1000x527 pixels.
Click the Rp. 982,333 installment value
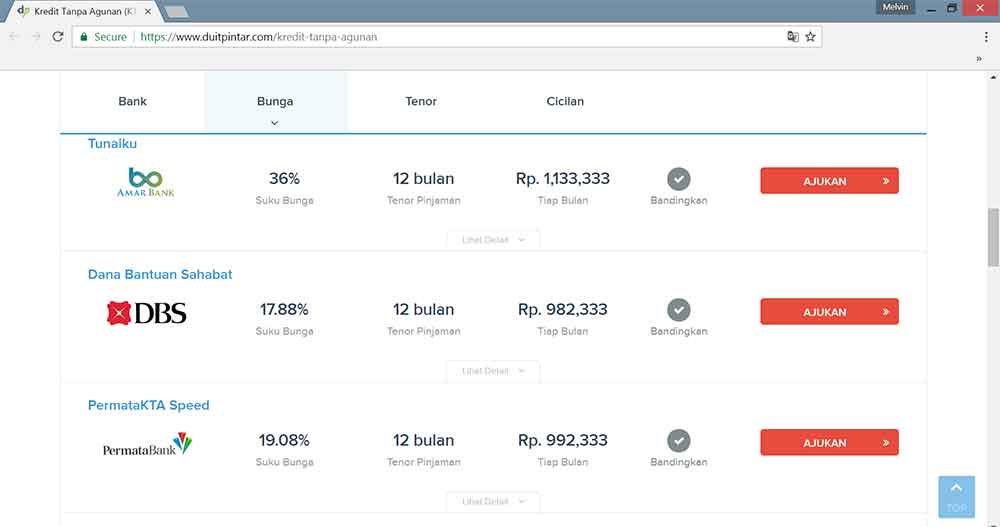coord(562,309)
